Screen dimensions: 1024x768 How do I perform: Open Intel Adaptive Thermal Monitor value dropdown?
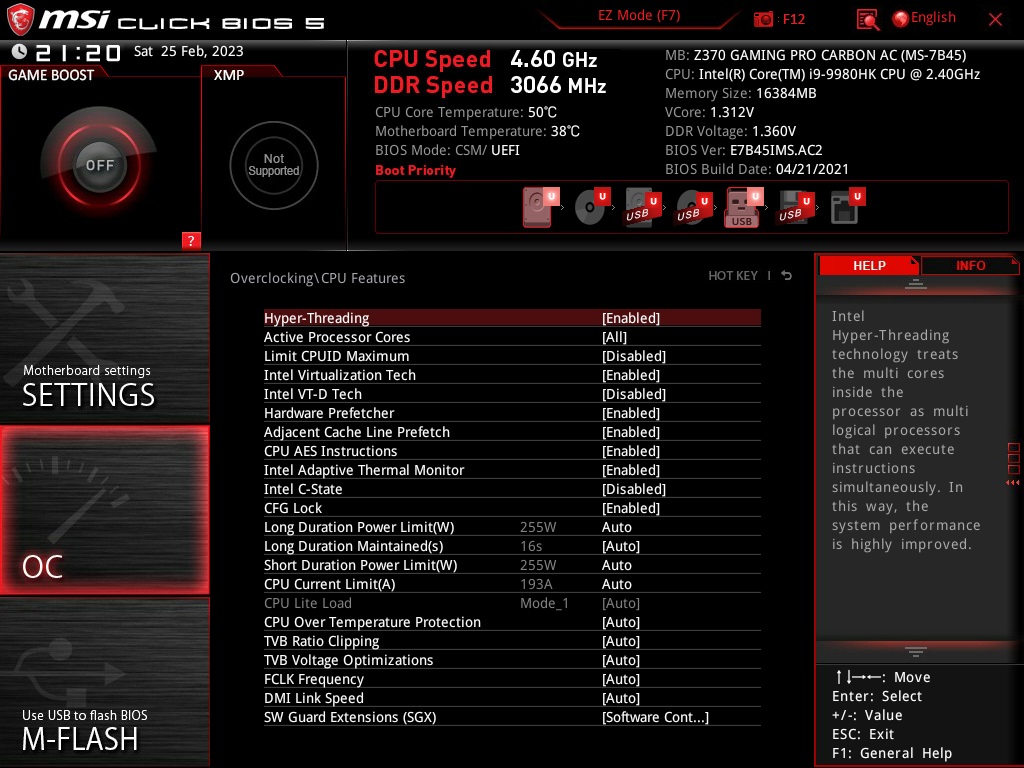click(x=631, y=470)
